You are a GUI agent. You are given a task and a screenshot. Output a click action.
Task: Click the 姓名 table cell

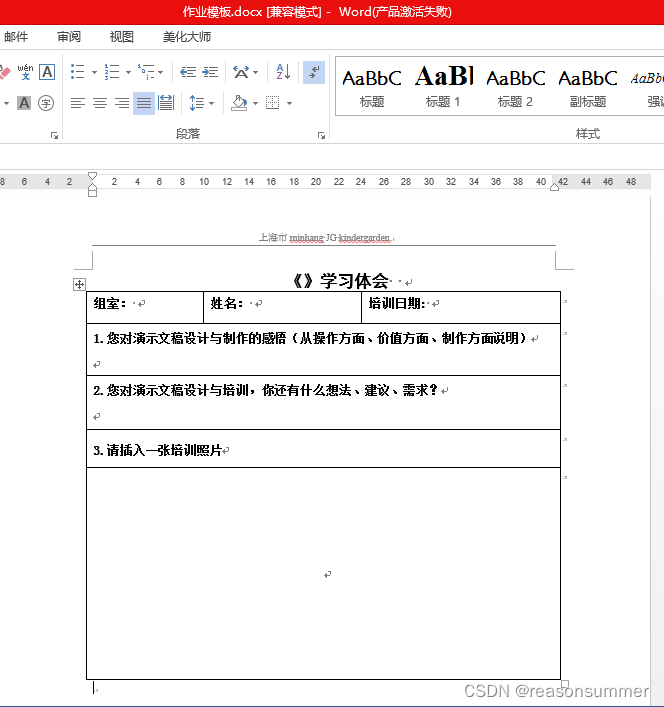283,308
